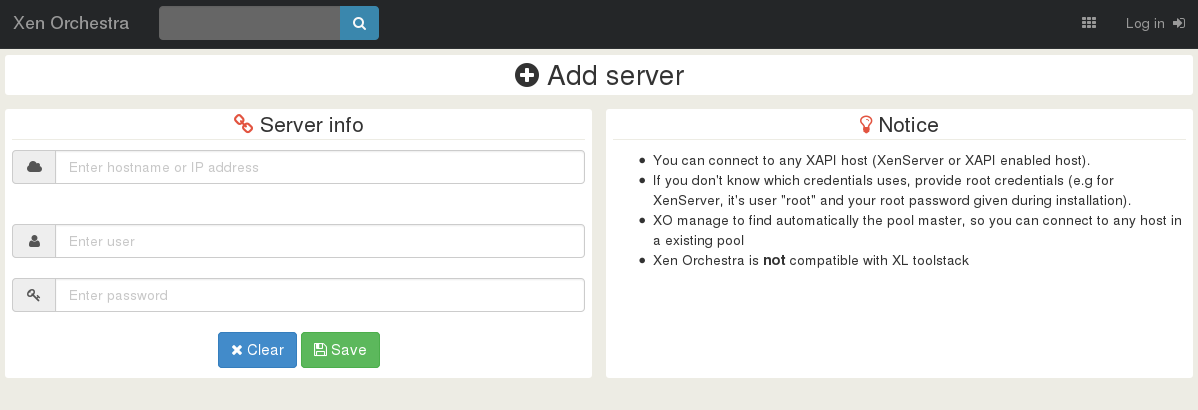Click the Notice heading text
The image size is (1198, 410).
[908, 124]
